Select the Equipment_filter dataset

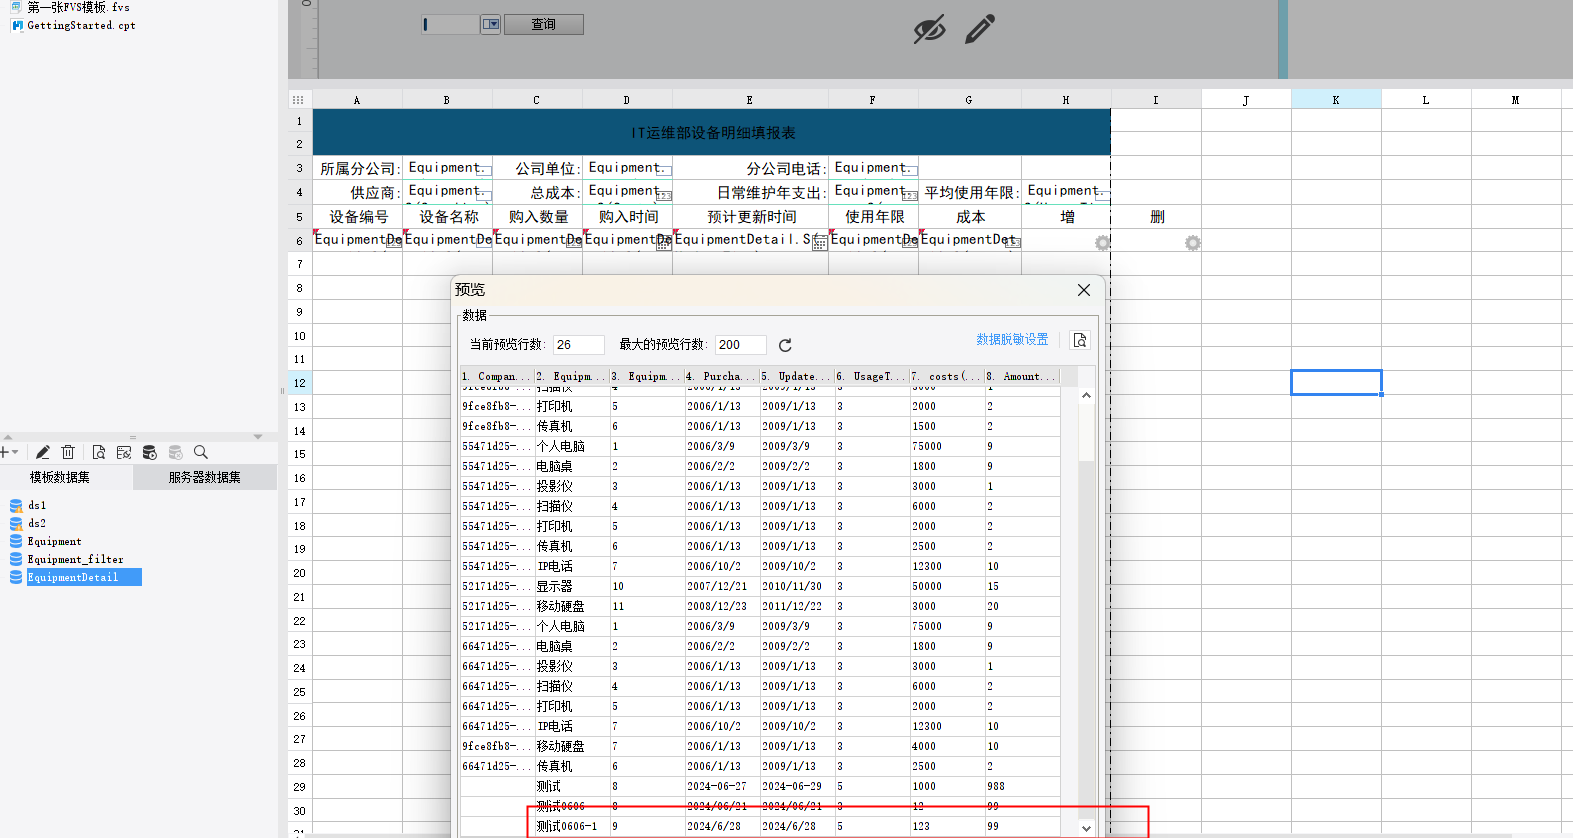pos(76,559)
